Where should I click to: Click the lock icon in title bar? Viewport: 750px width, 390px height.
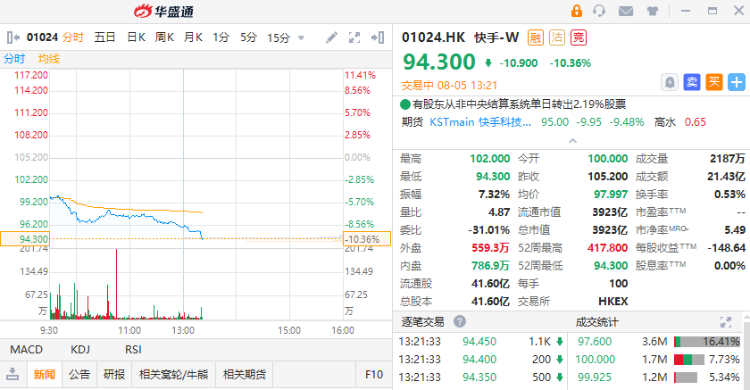pos(576,11)
